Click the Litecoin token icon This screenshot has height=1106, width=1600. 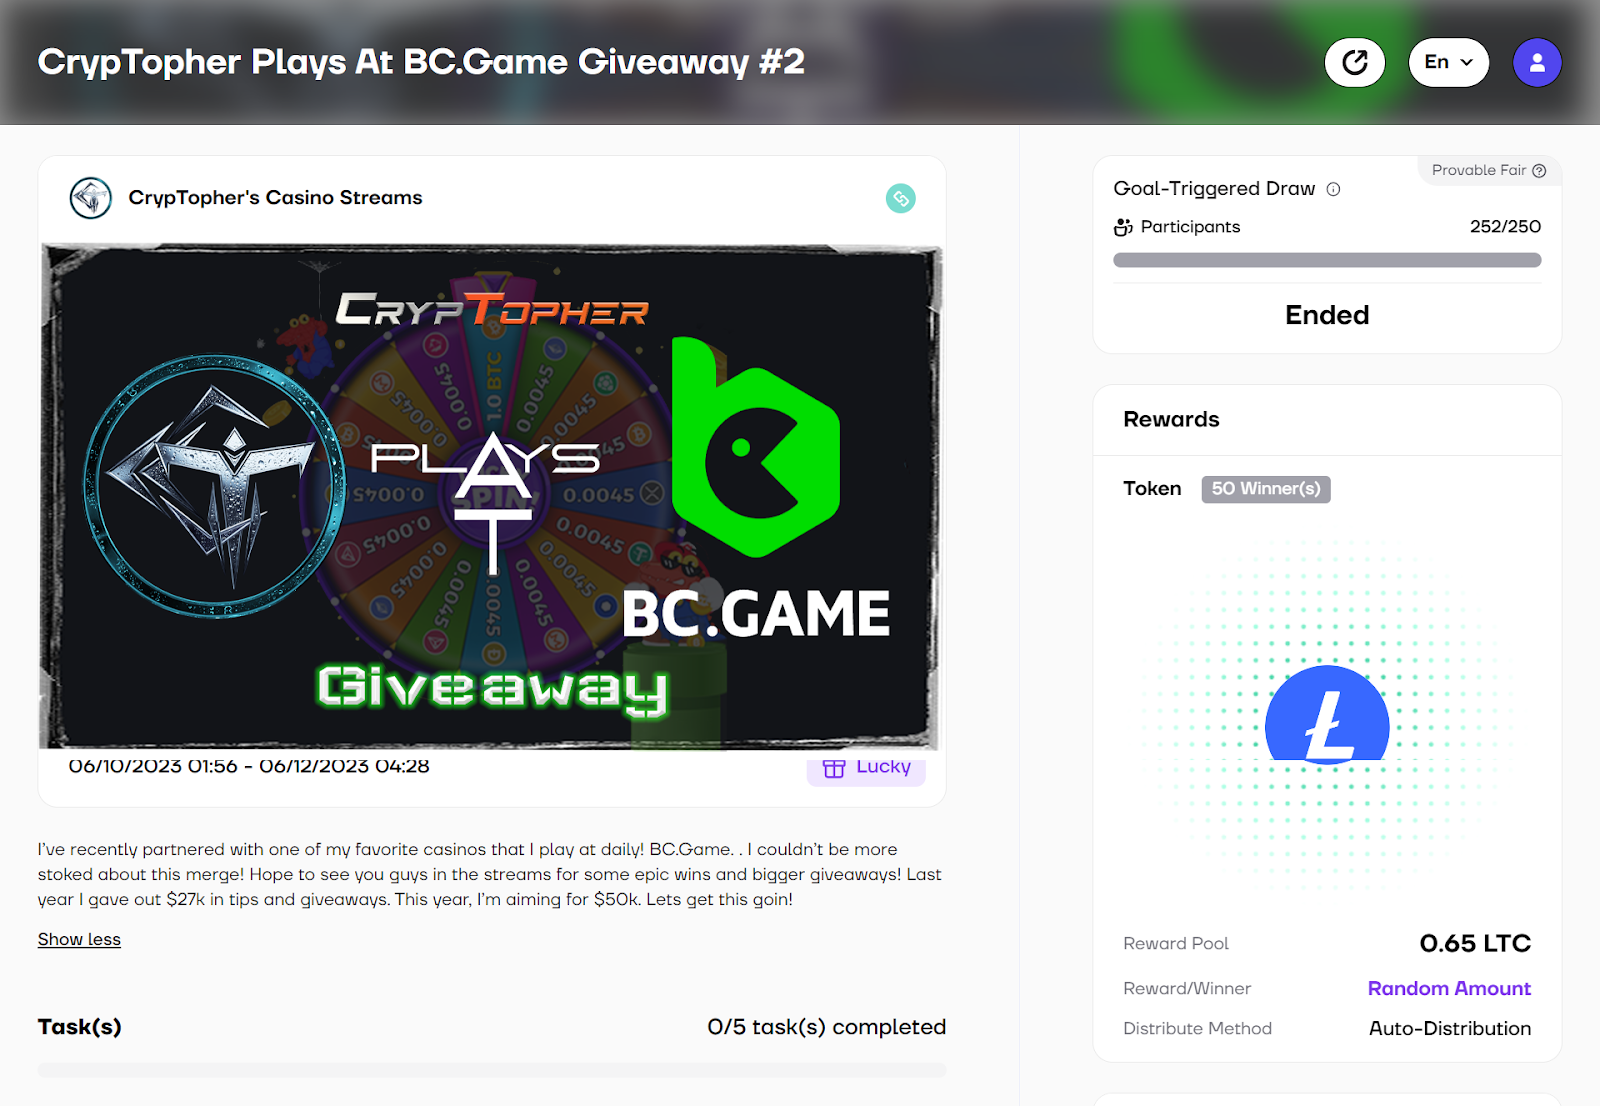coord(1327,714)
